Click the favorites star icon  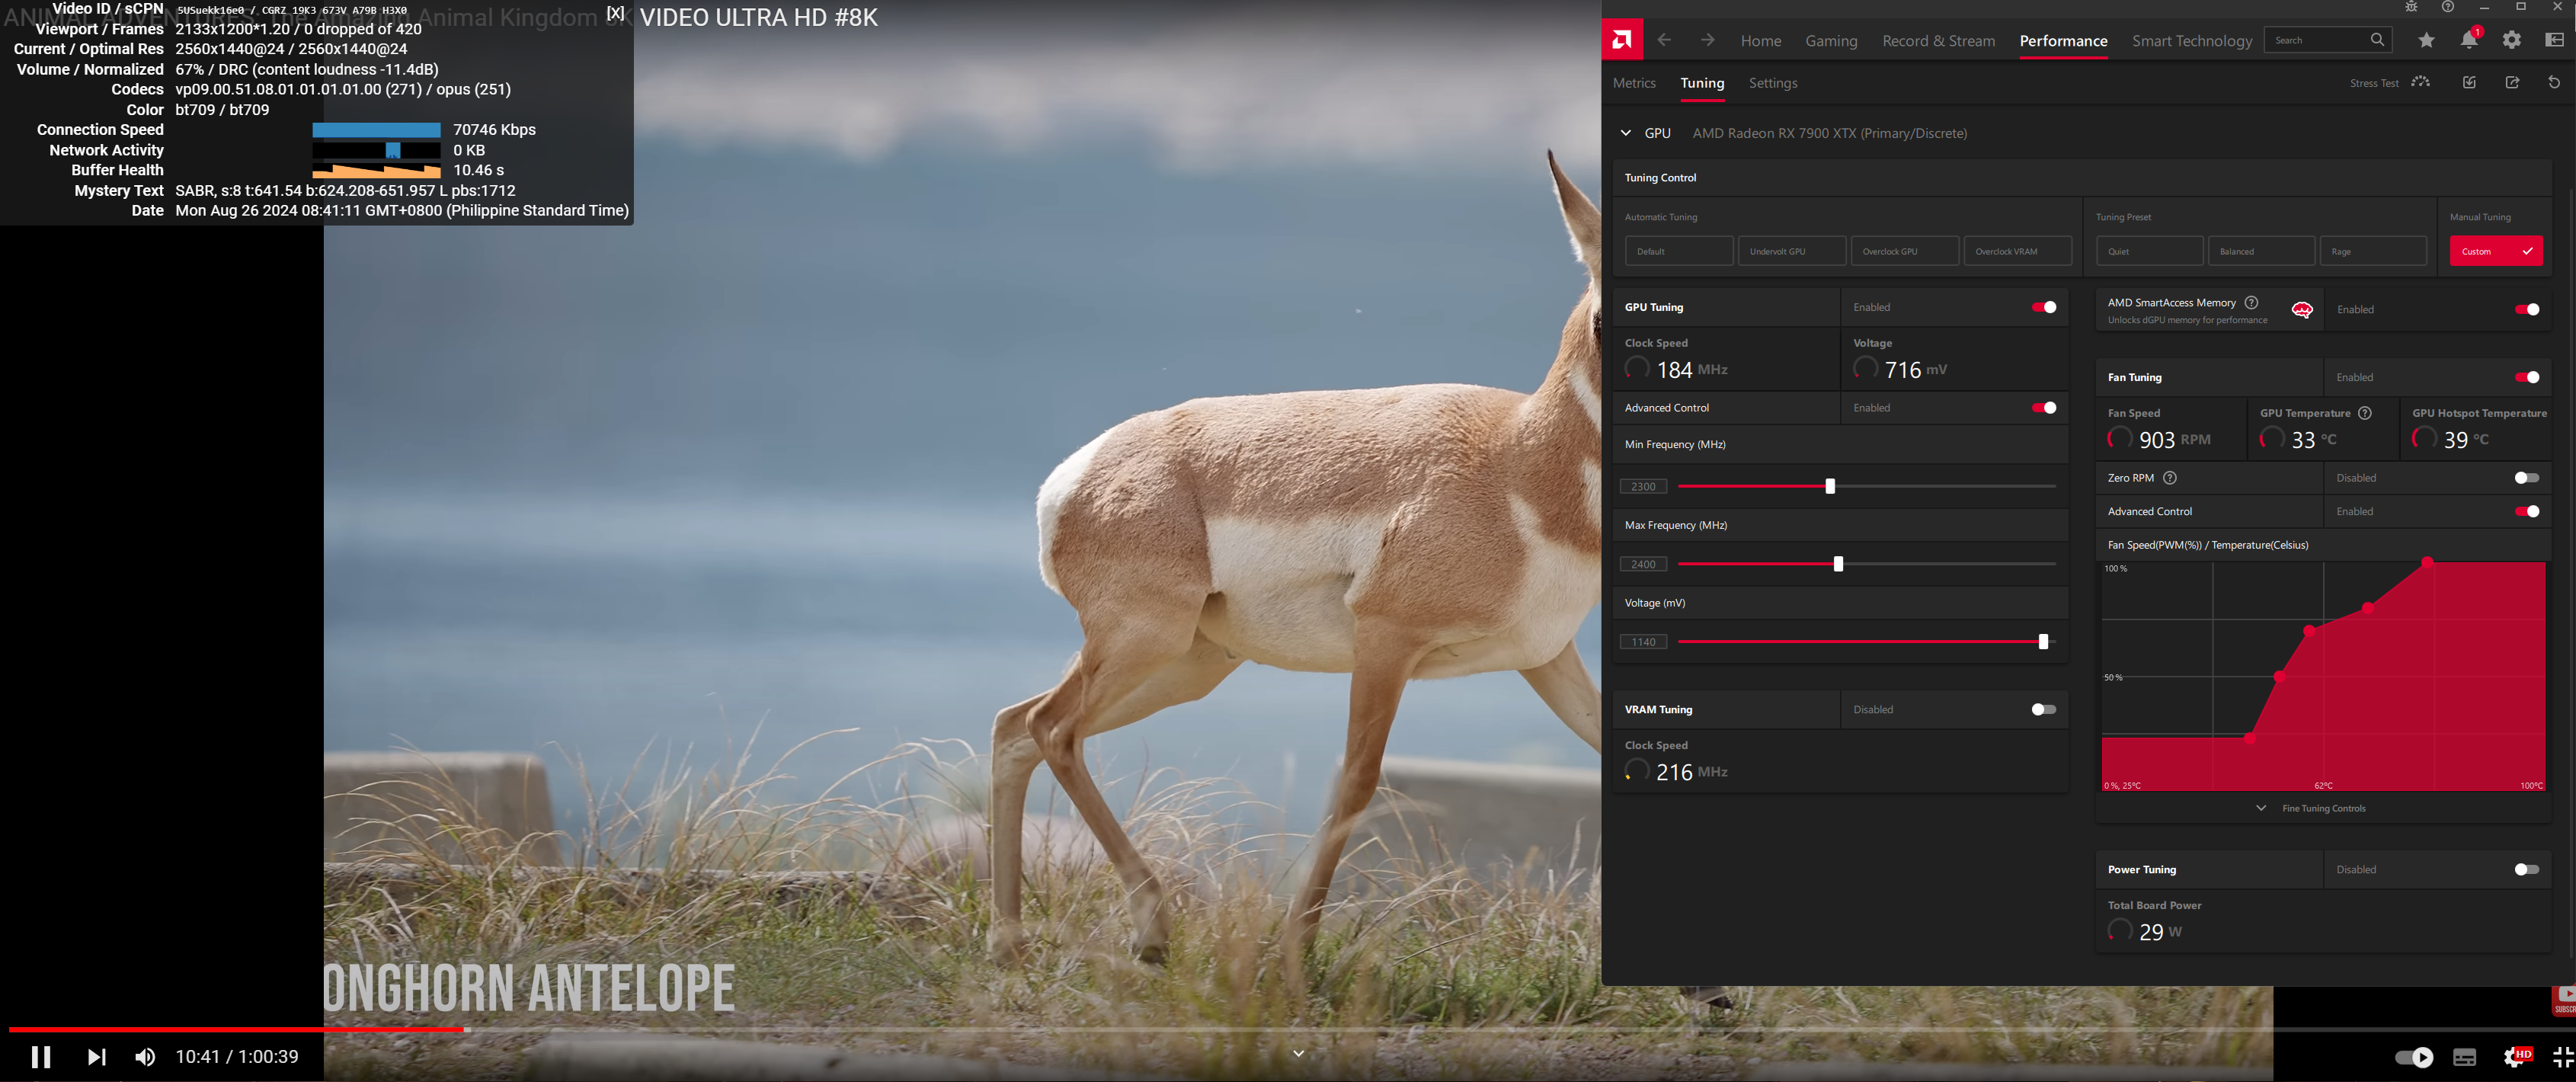(2426, 40)
